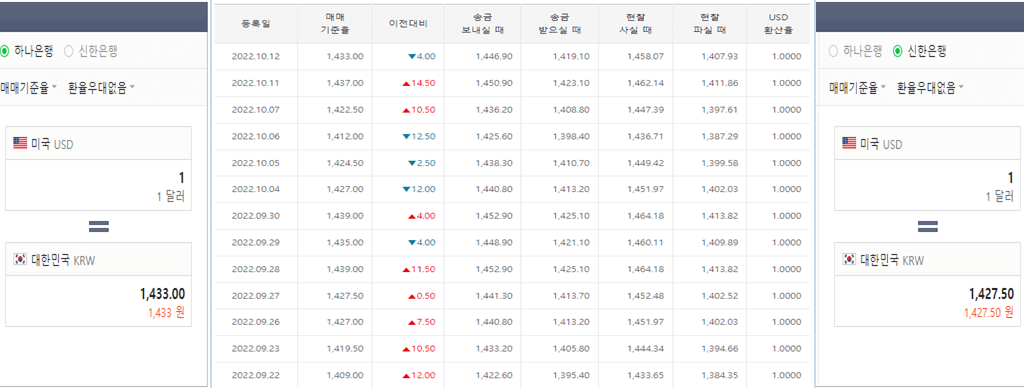The height and width of the screenshot is (388, 1024).
Task: Click the 등록일 column header
Action: point(255,24)
